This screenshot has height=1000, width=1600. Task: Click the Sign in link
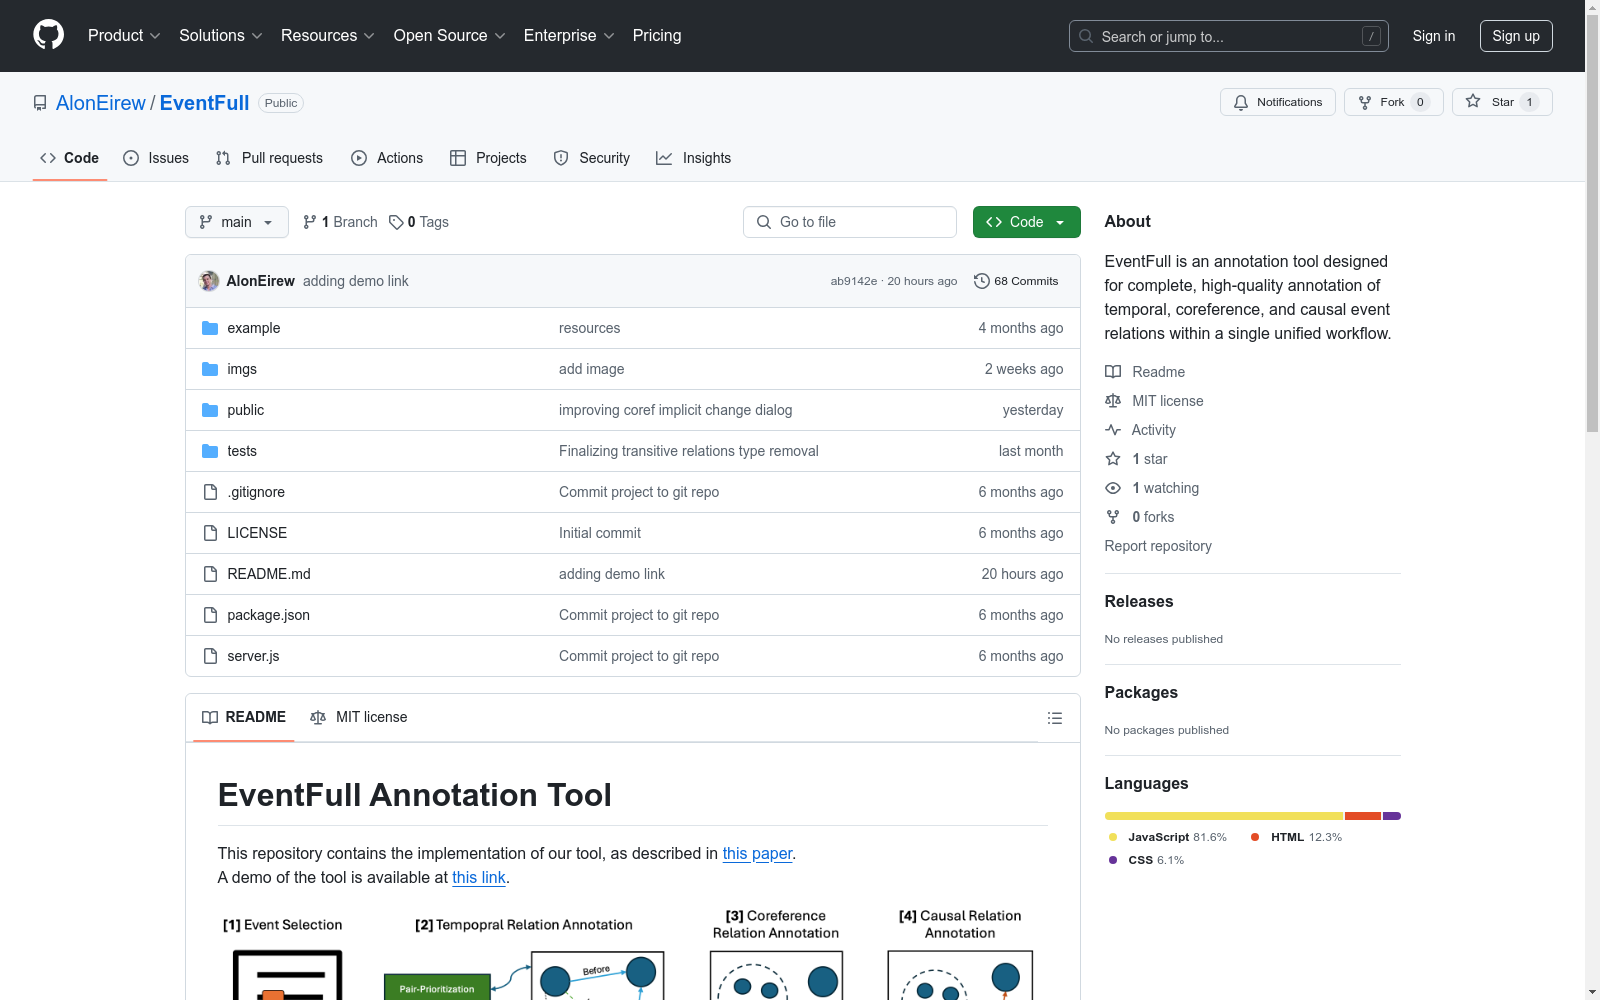coord(1434,36)
